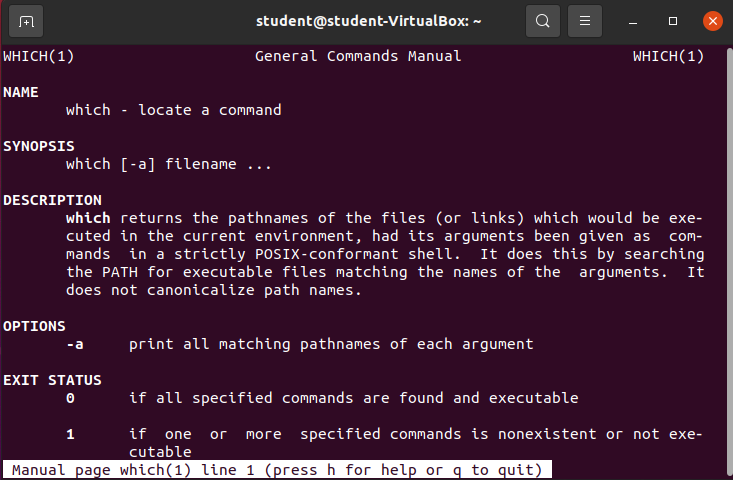733x480 pixels.
Task: Click the search magnifier icon
Action: [543, 21]
